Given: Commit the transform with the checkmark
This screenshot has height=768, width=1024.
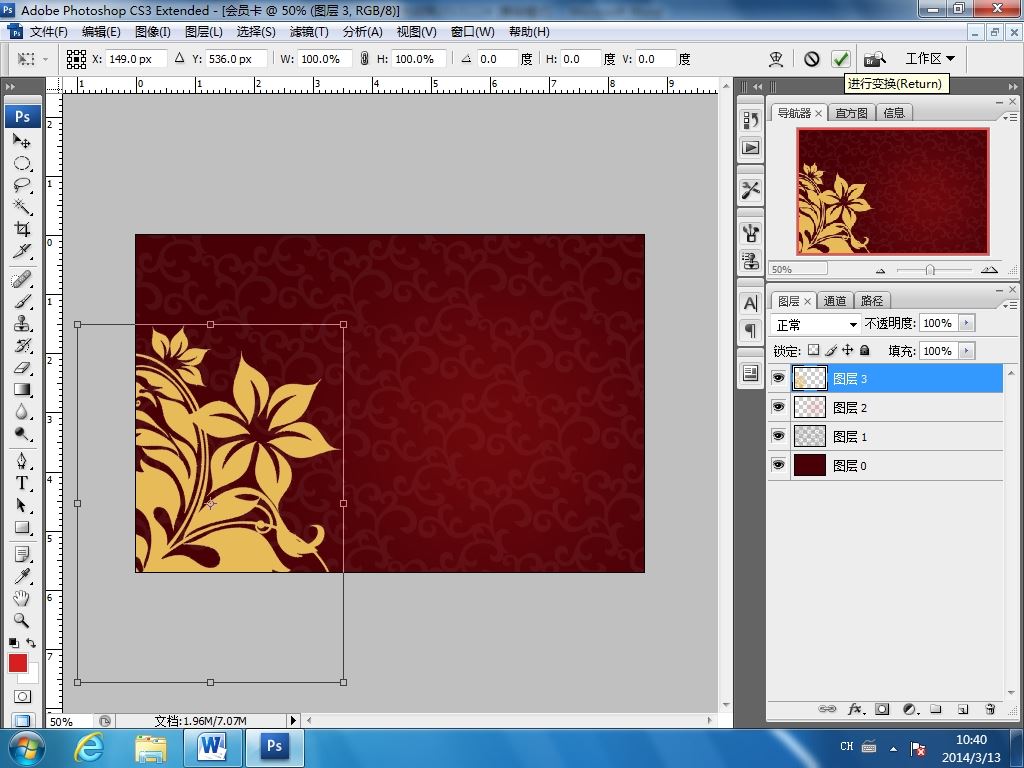Looking at the screenshot, I should coord(840,59).
